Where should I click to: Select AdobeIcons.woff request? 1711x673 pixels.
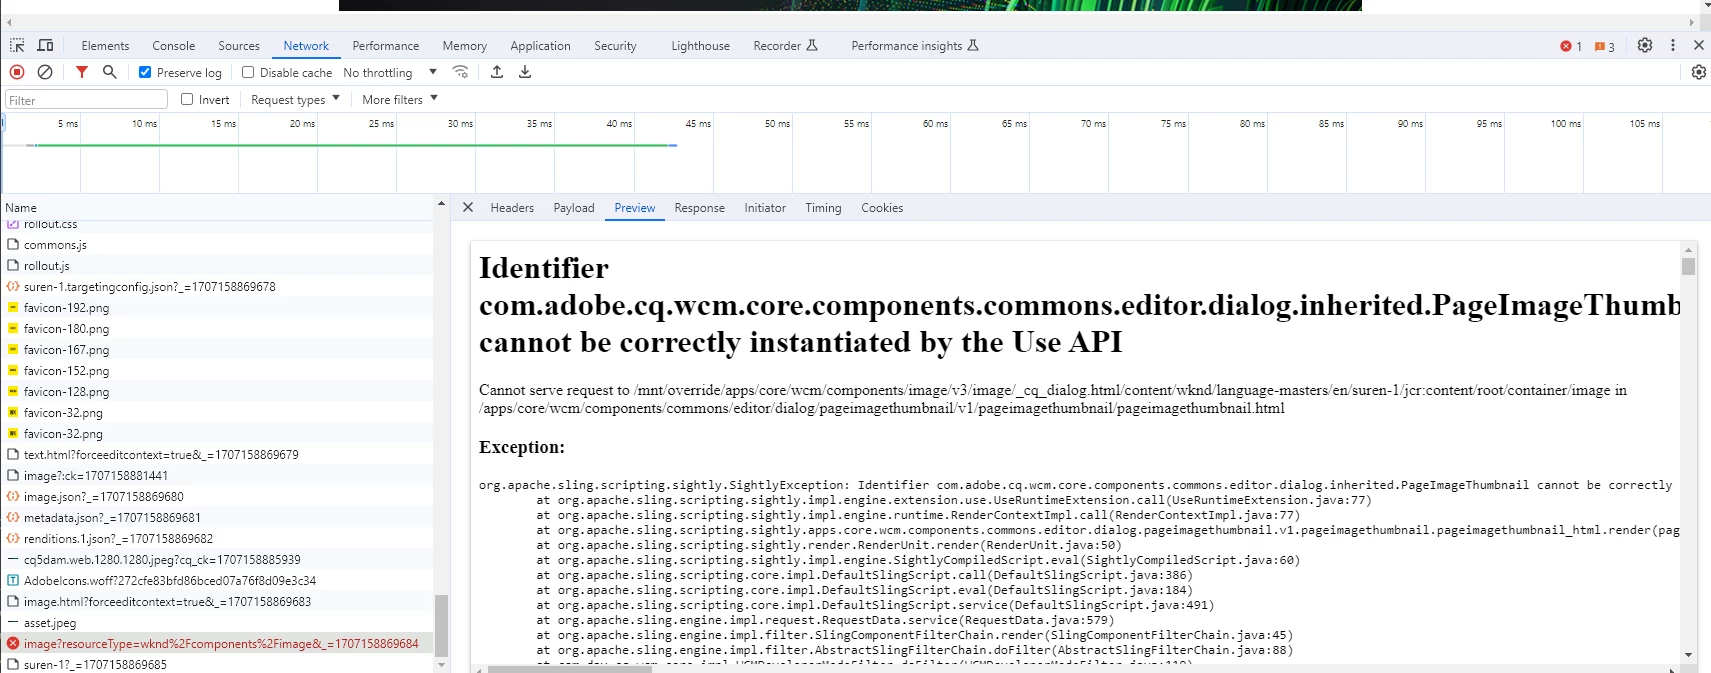click(217, 581)
